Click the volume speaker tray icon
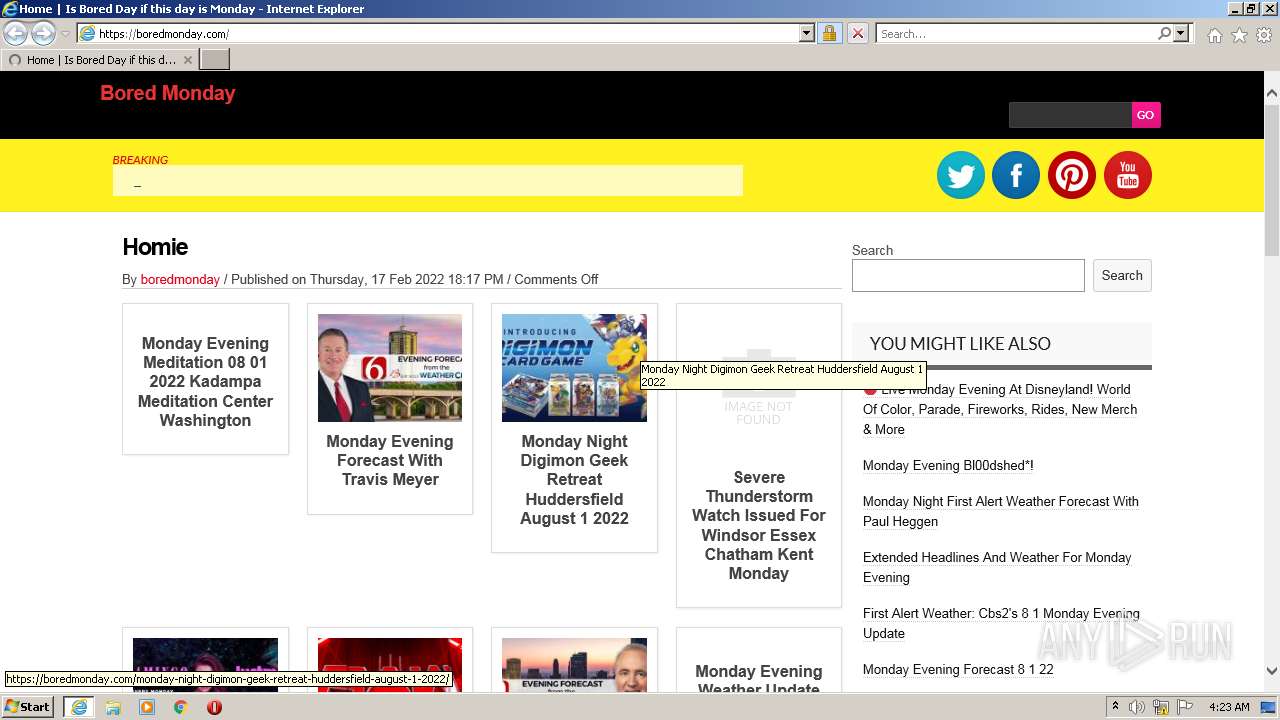Image resolution: width=1280 pixels, height=720 pixels. (1137, 707)
